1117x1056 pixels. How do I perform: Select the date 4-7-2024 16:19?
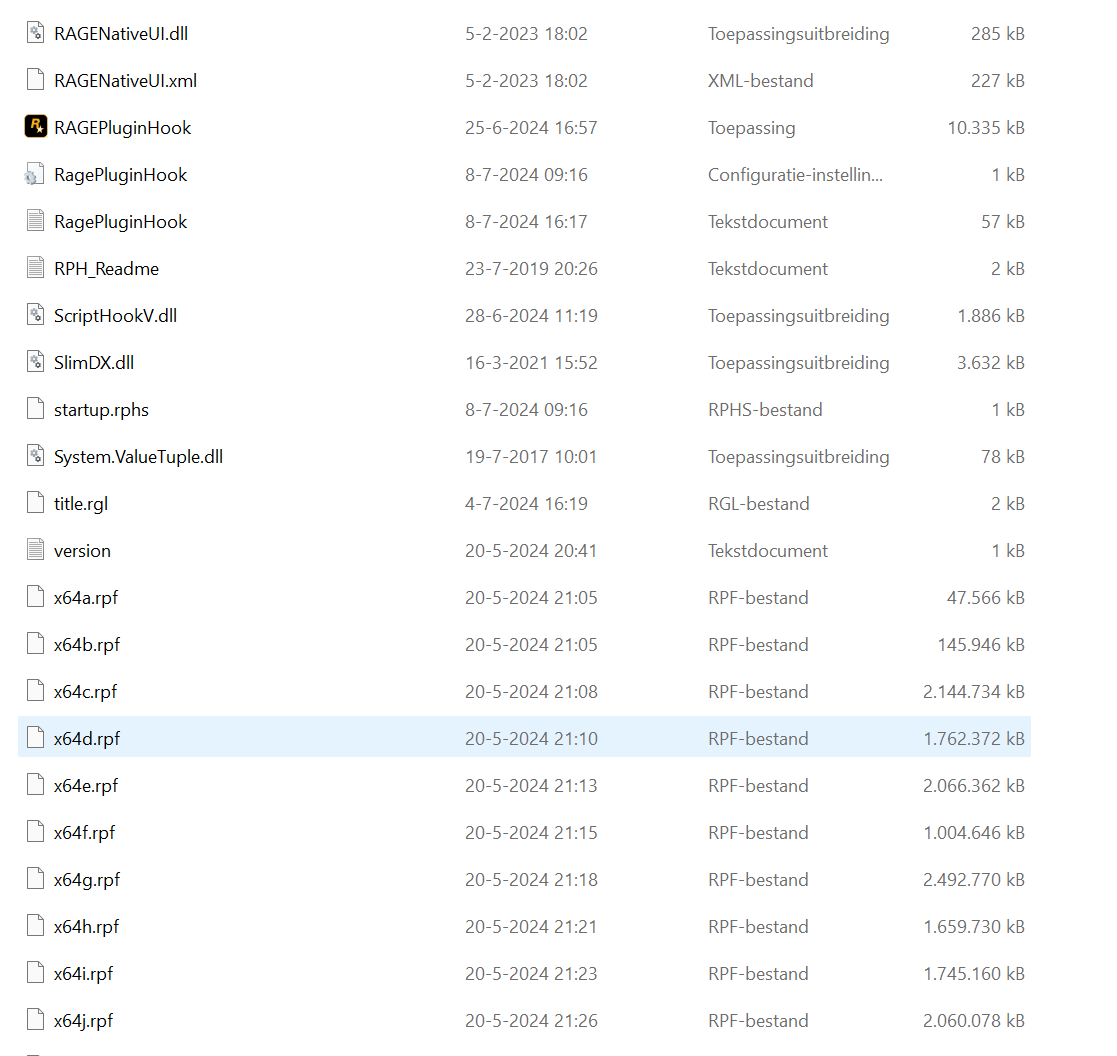(526, 504)
